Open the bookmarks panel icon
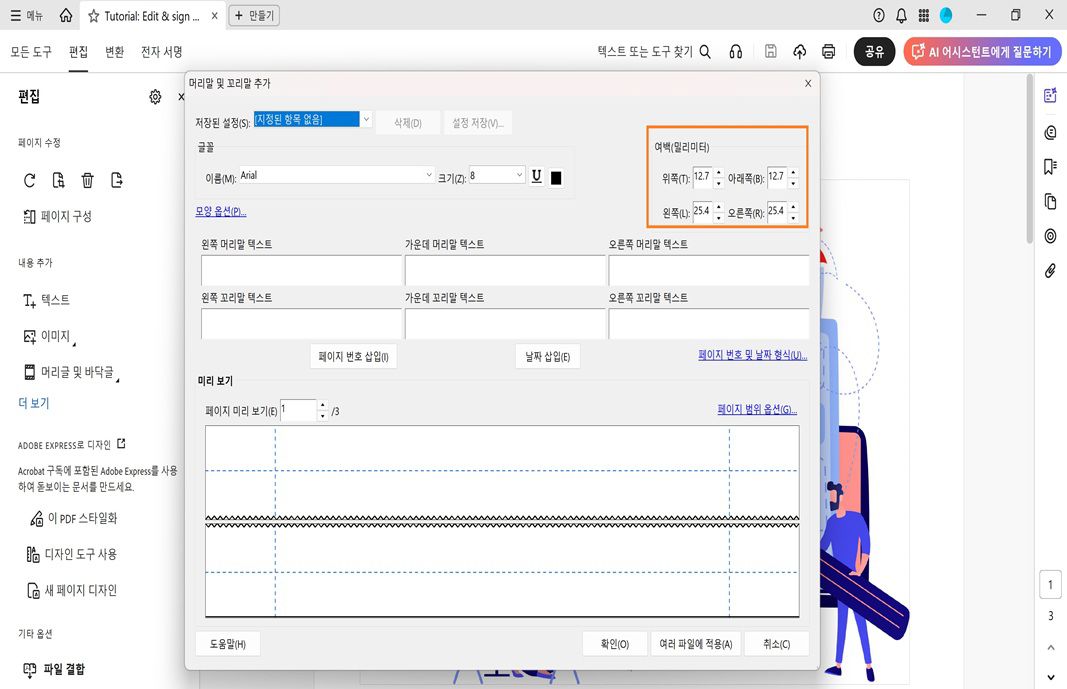The image size is (1067, 689). click(1050, 167)
